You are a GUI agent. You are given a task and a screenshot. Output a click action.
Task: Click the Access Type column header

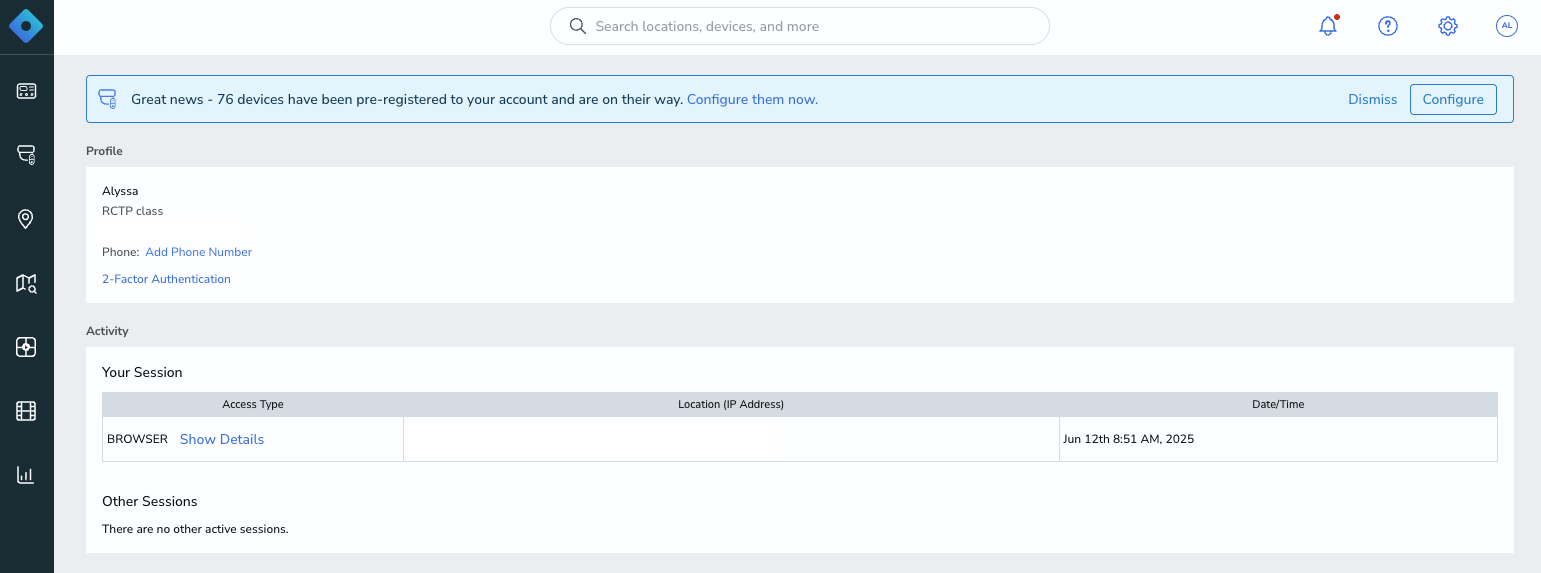tap(253, 404)
